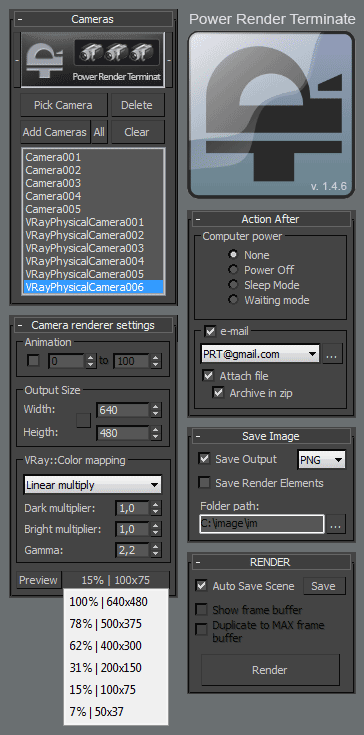Image resolution: width=364 pixels, height=735 pixels.
Task: Click the Dark multiplier spinner
Action: (x=156, y=508)
